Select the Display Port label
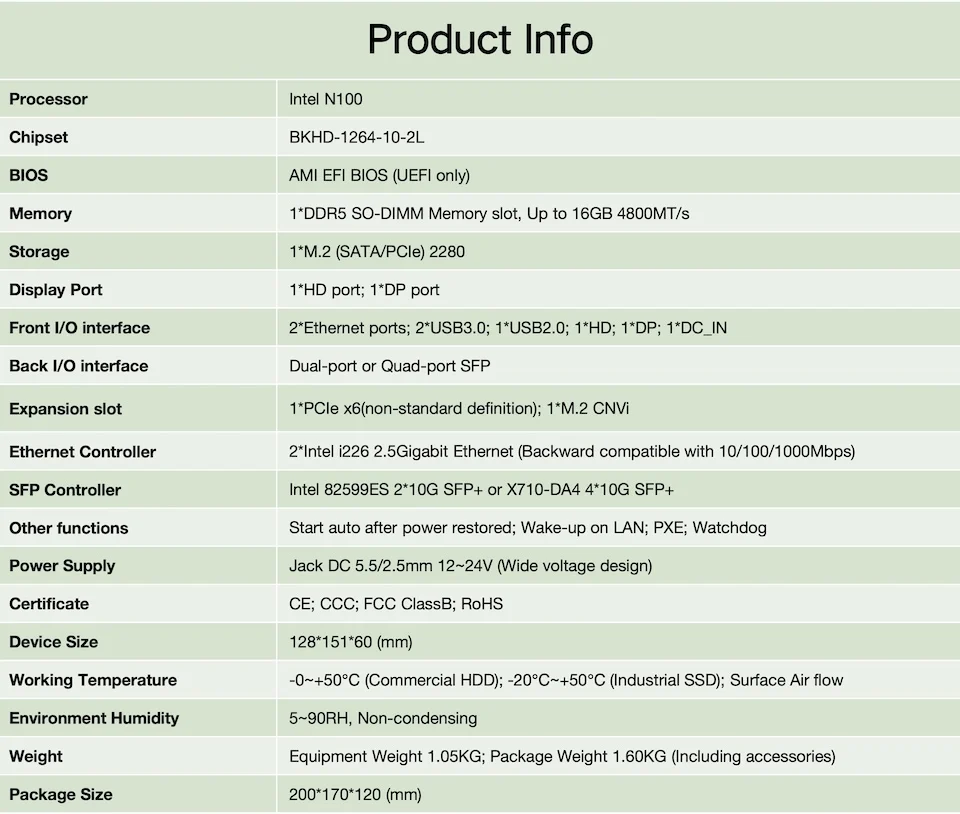The image size is (960, 814). pos(56,290)
